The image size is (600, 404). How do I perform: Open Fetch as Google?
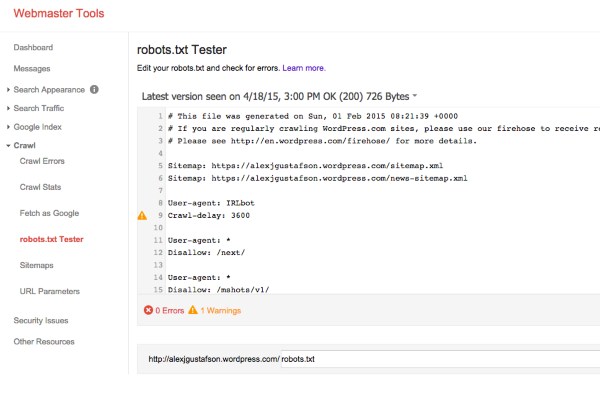pos(49,213)
